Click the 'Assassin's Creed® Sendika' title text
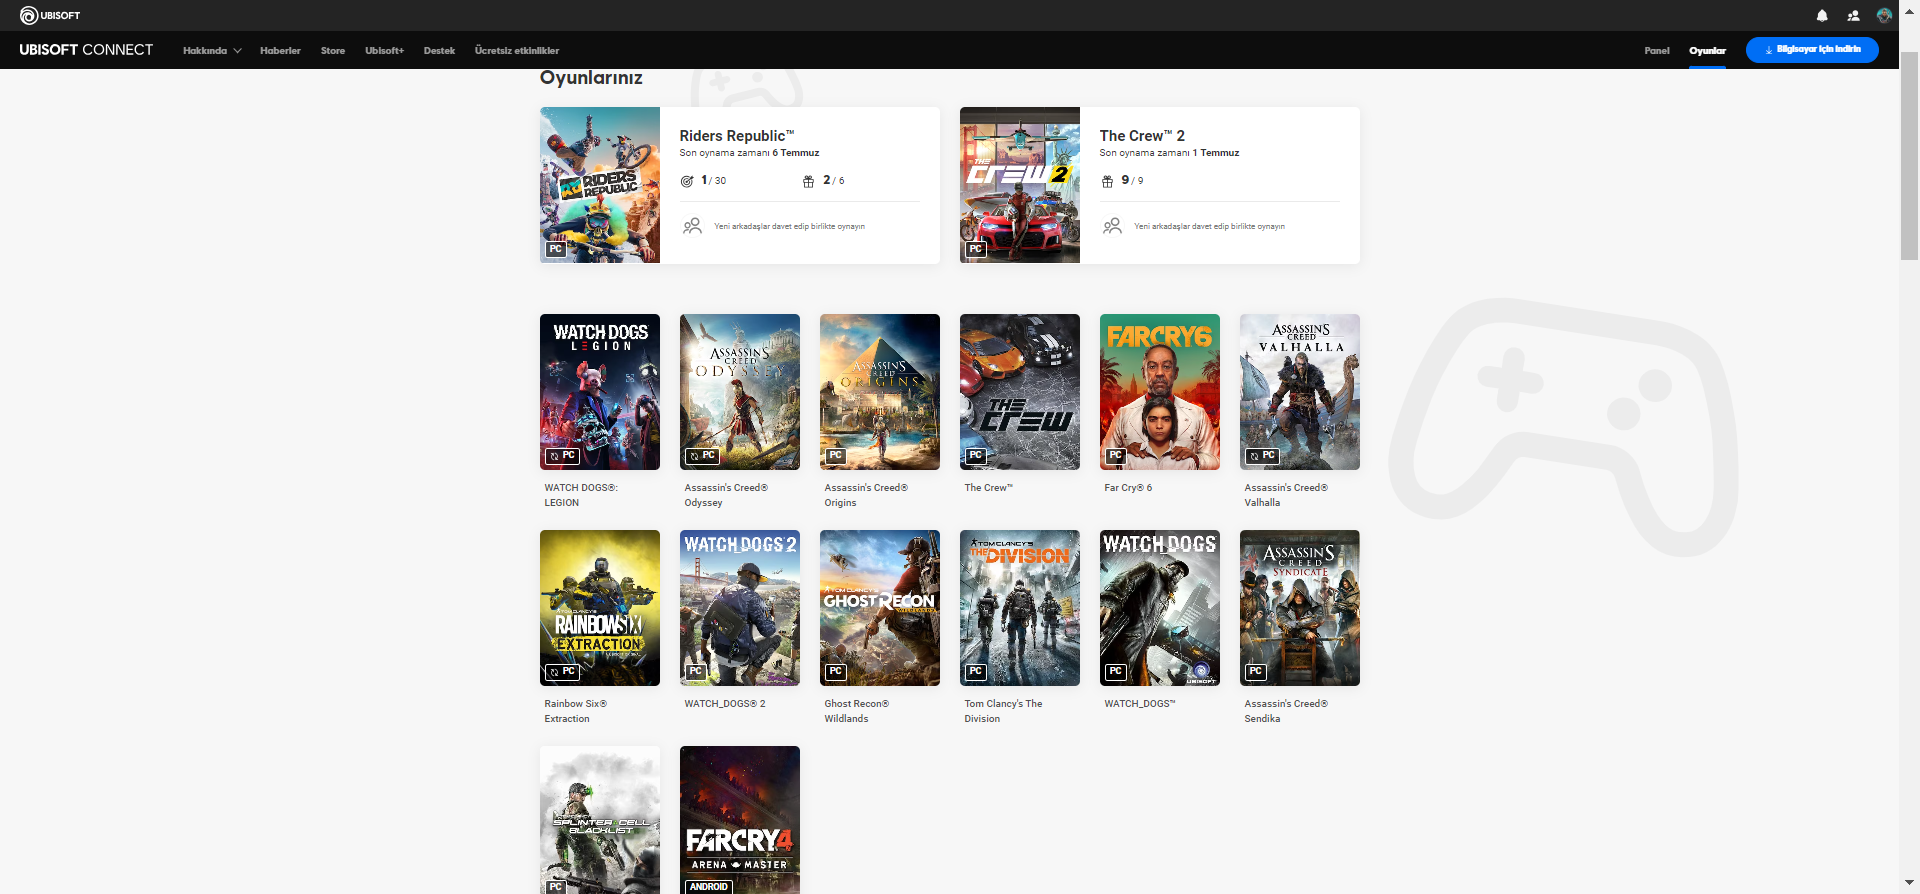This screenshot has width=1920, height=894. tap(1286, 711)
